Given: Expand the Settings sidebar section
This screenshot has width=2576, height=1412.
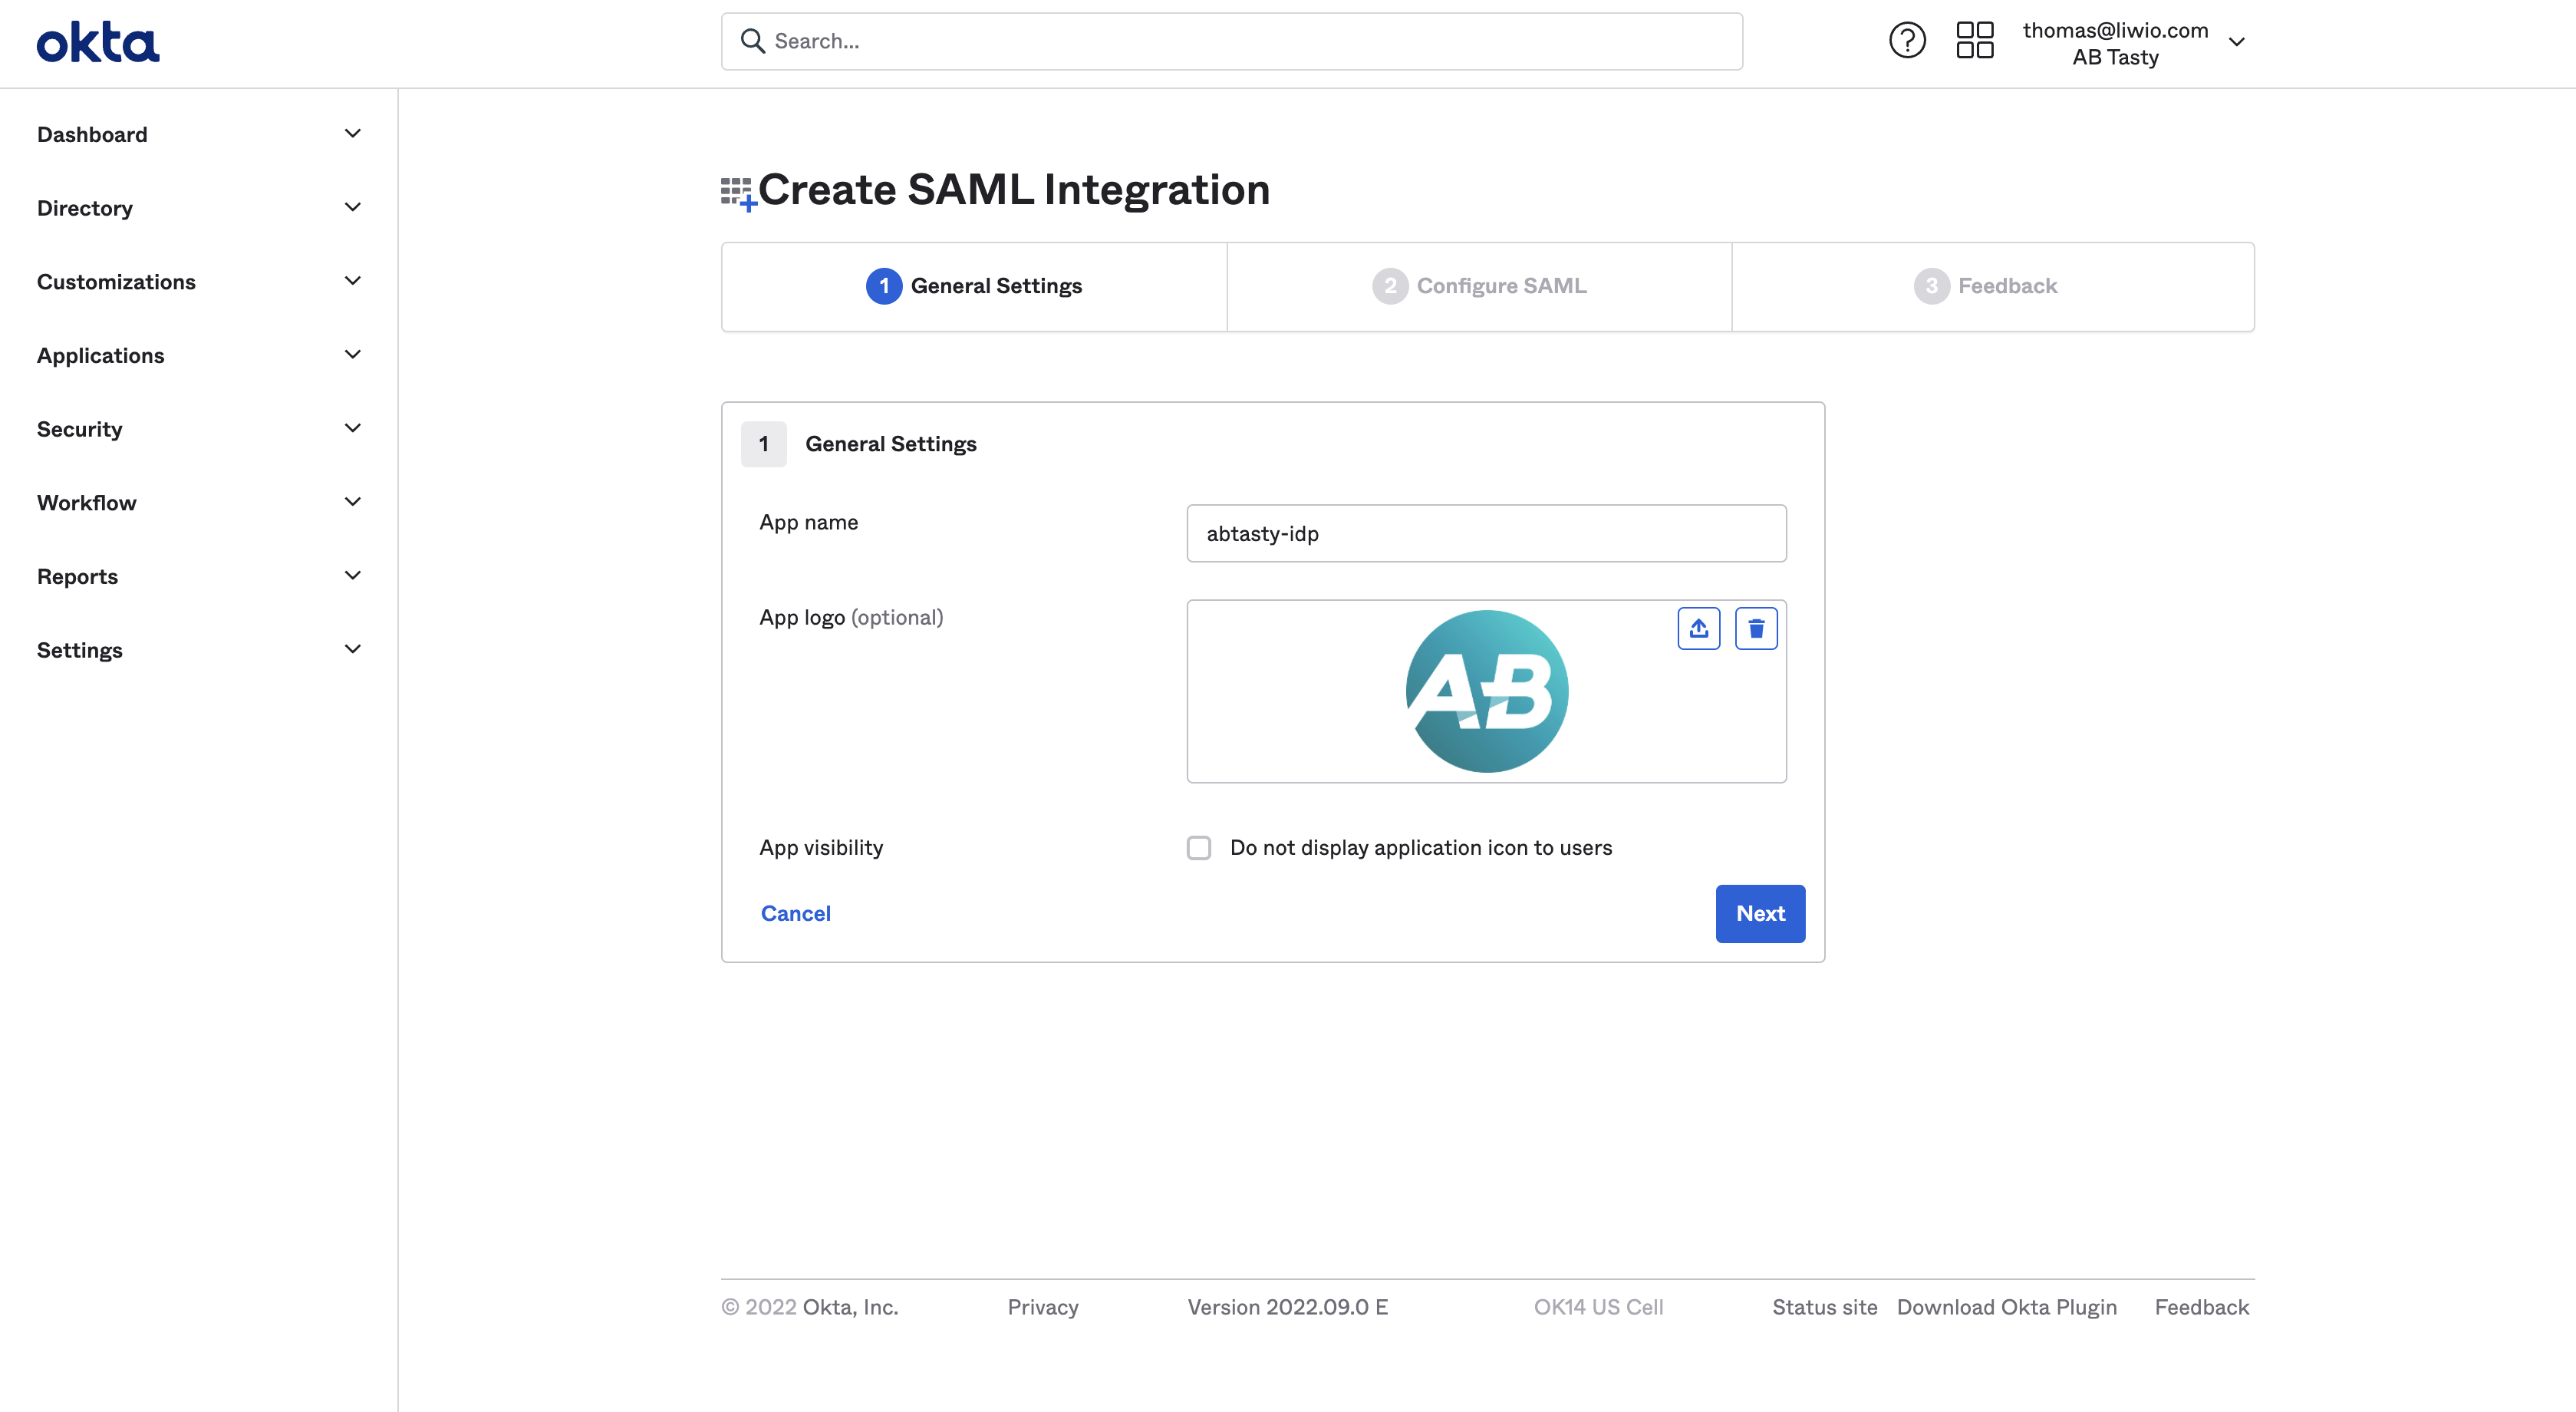Looking at the screenshot, I should pos(198,650).
